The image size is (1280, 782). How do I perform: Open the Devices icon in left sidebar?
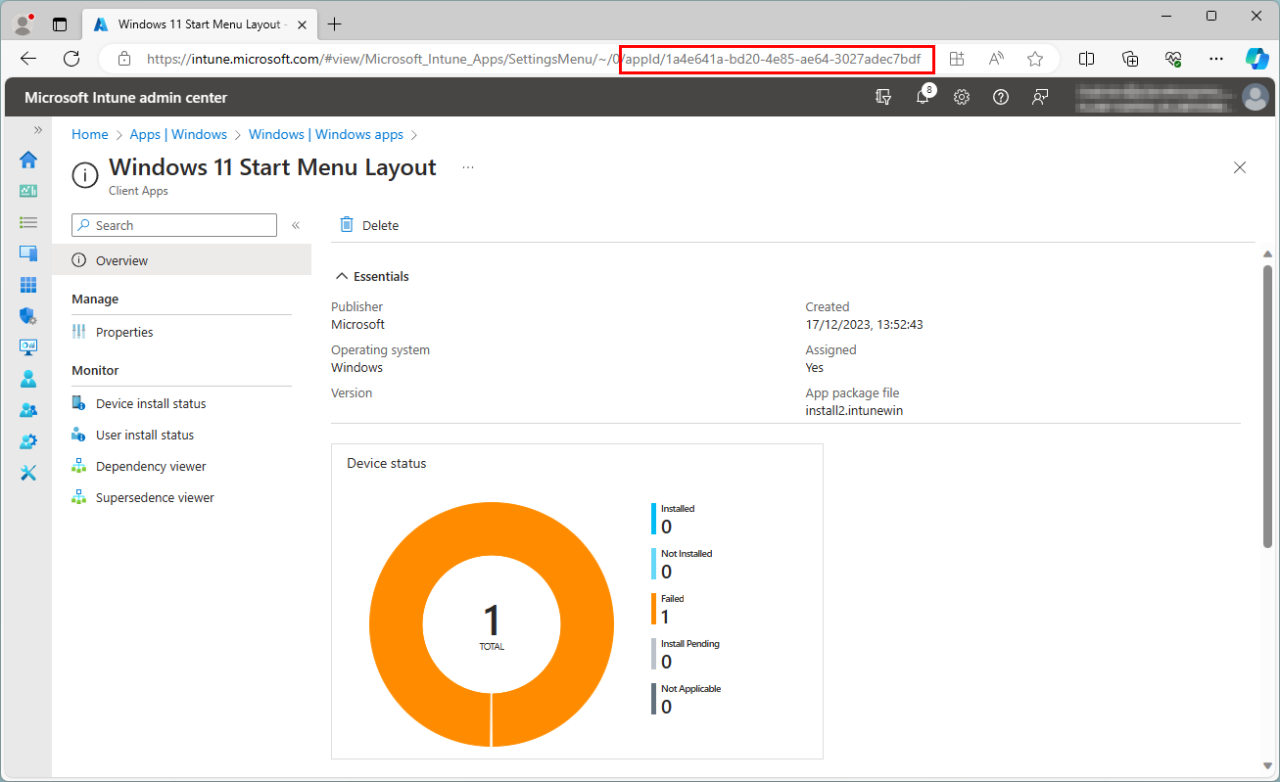[28, 254]
